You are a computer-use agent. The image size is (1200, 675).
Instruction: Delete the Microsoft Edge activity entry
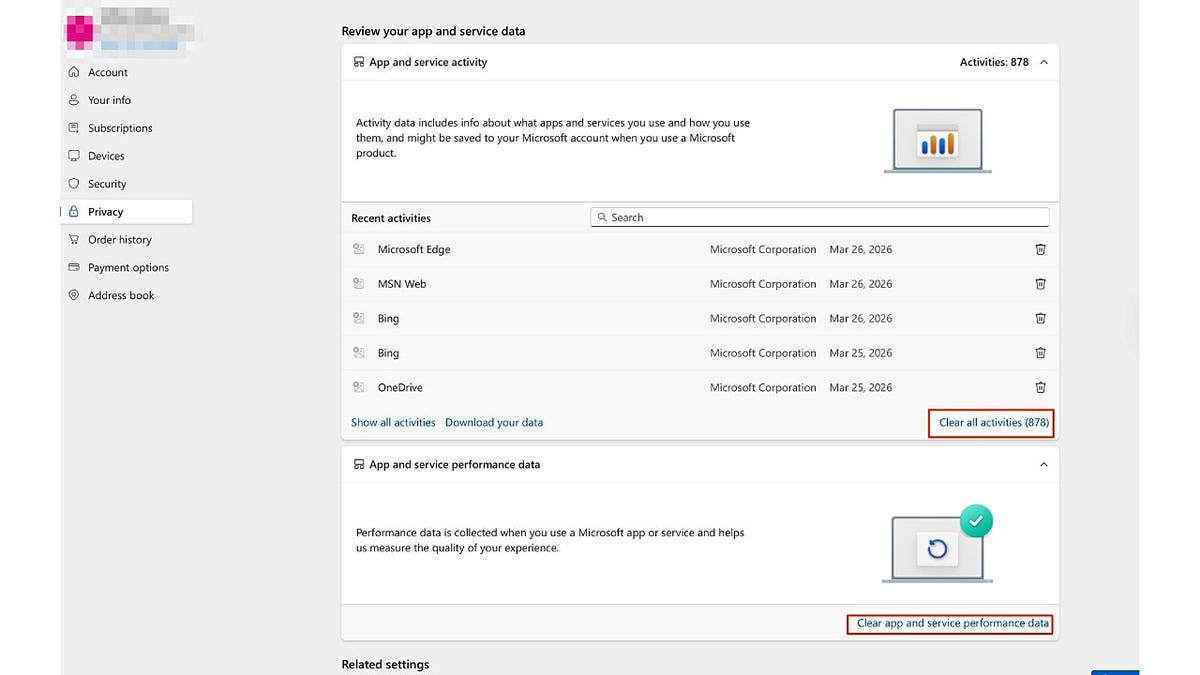(1040, 249)
